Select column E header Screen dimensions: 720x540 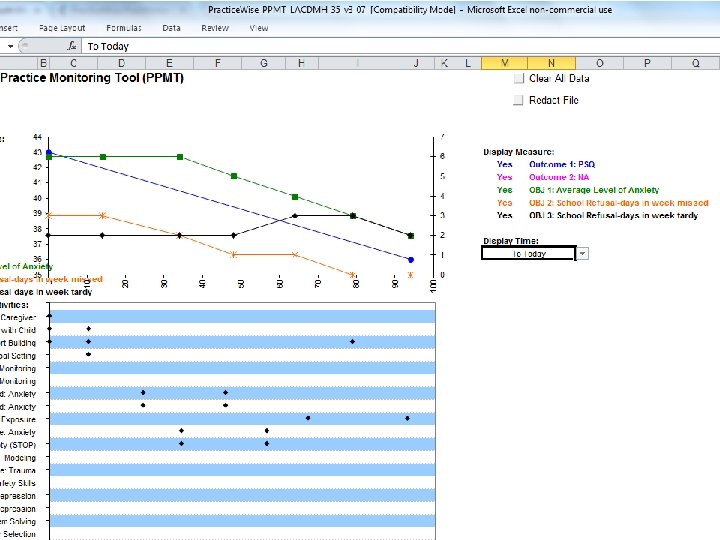(169, 63)
